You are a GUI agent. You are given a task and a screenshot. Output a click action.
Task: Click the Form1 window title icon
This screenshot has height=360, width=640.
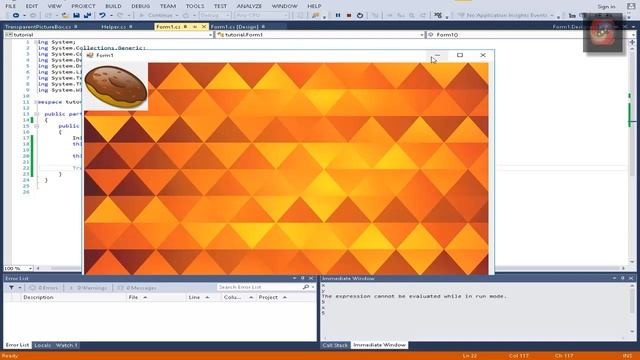[90, 55]
